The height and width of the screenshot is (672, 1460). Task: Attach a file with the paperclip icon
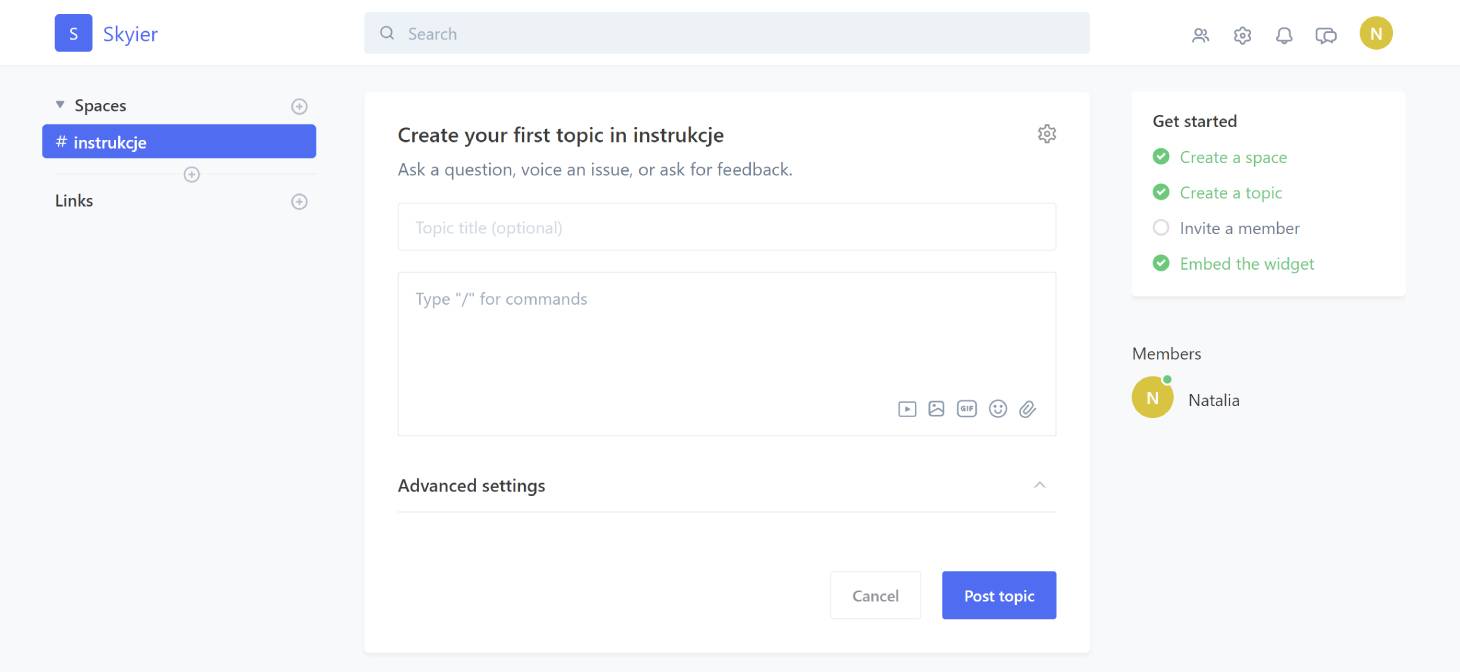pos(1027,408)
